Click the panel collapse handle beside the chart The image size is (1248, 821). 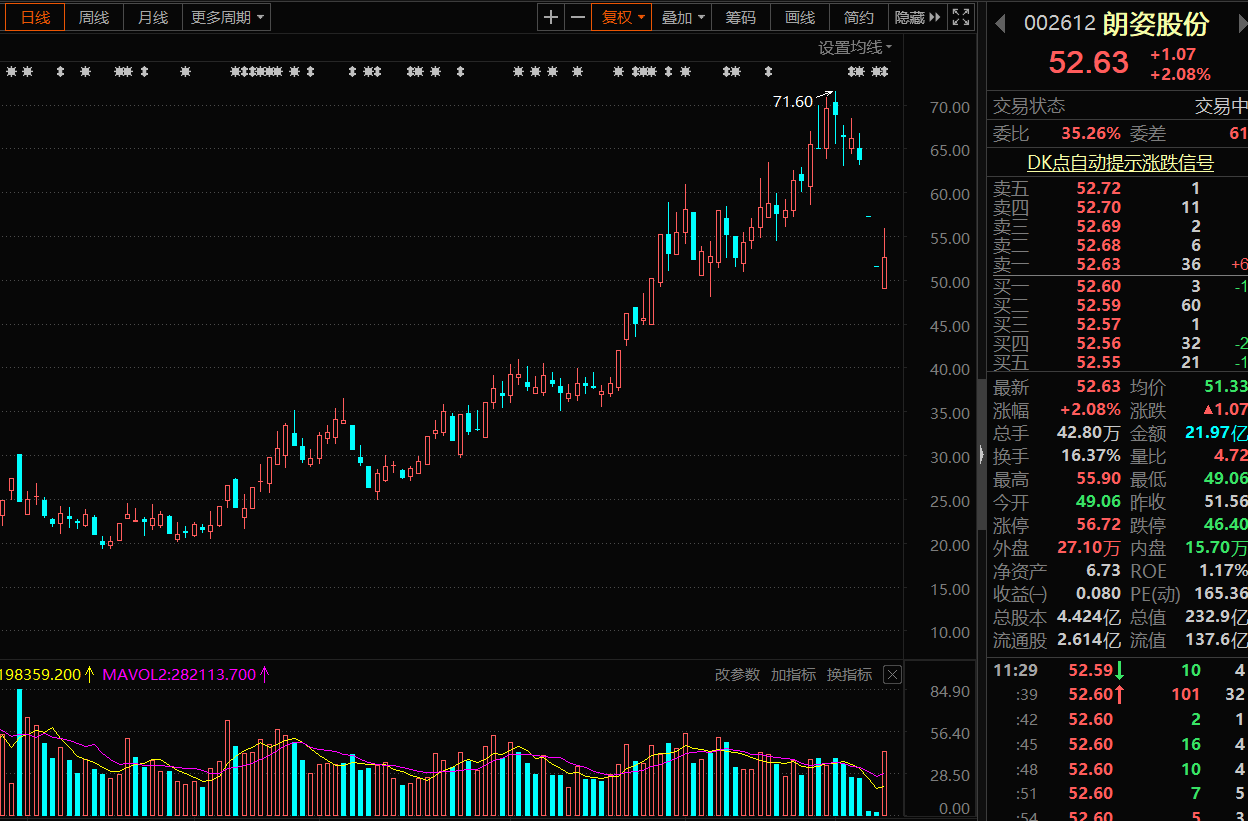click(981, 455)
